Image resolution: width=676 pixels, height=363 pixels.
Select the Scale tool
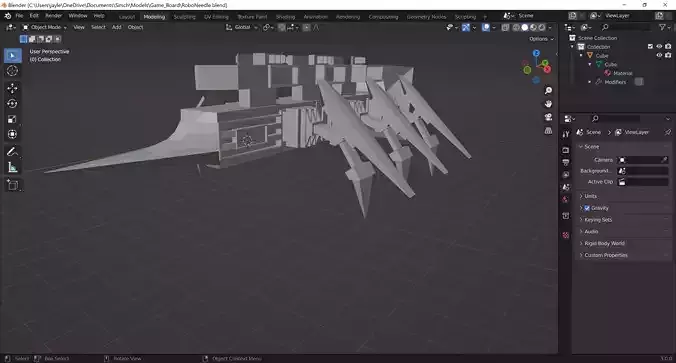coord(13,119)
